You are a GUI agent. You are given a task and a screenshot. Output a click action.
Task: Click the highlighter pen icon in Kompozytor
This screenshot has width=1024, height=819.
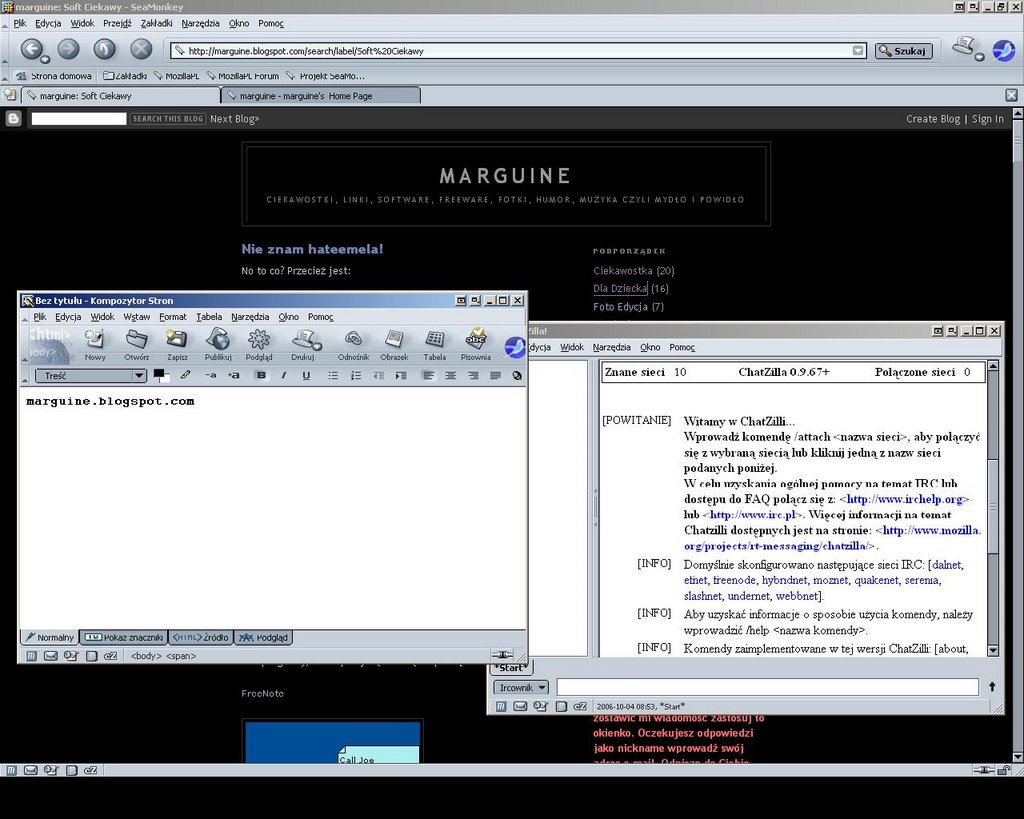pos(185,375)
